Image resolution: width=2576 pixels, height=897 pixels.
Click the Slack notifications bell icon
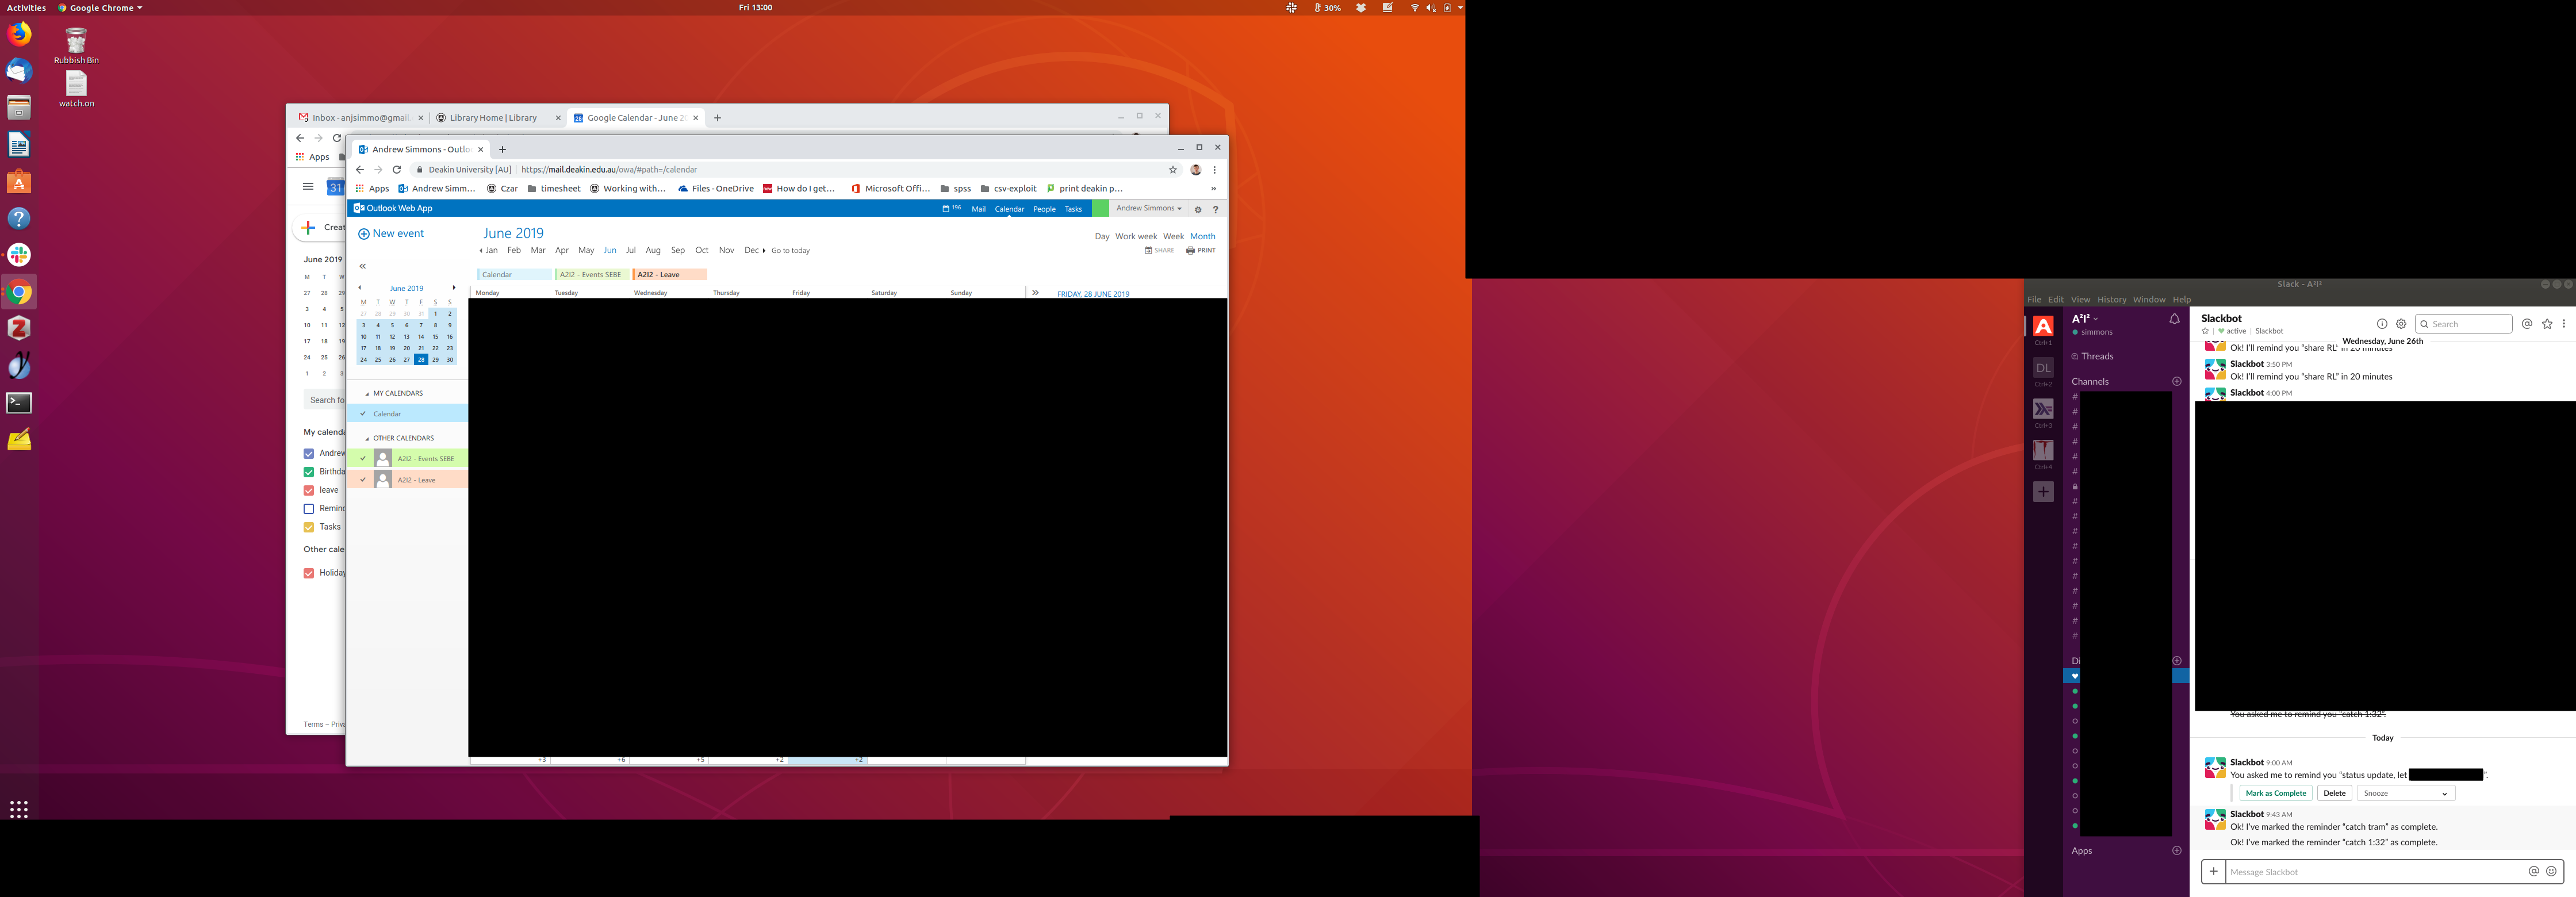2174,319
